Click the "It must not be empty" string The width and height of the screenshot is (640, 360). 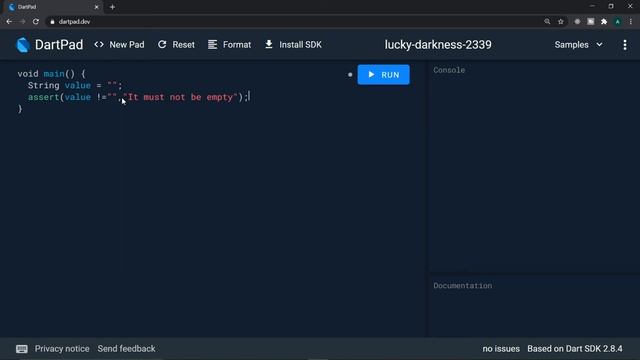[x=180, y=97]
